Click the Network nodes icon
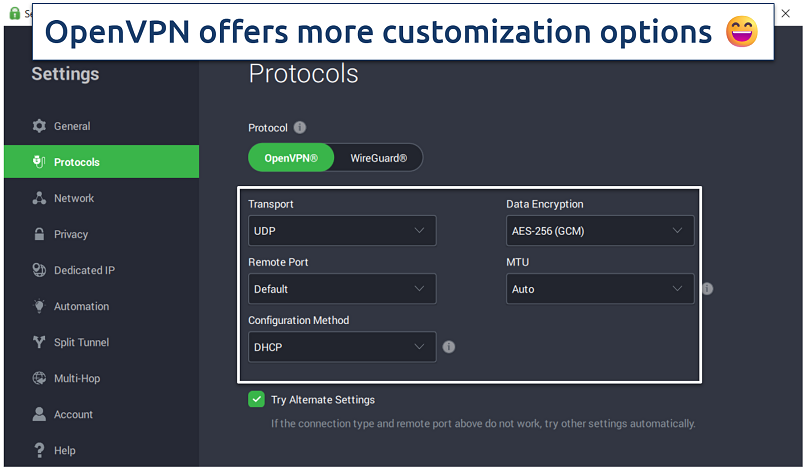 (39, 198)
